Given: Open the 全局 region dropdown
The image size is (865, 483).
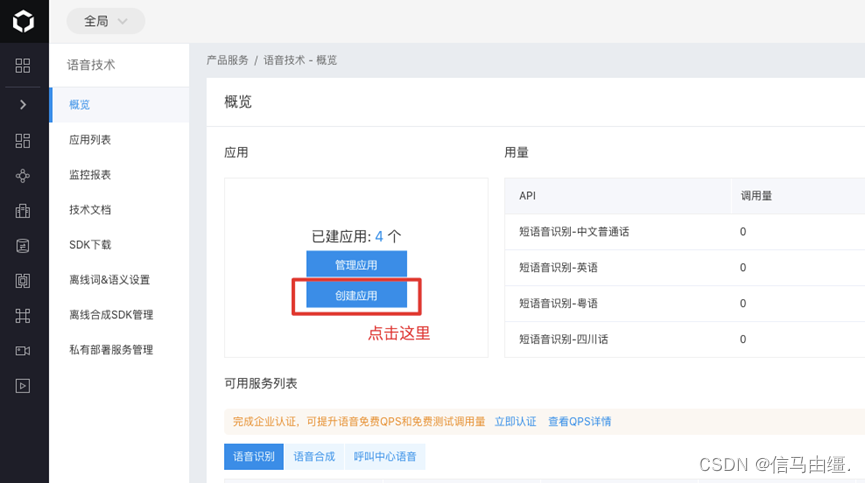Looking at the screenshot, I should [x=105, y=21].
